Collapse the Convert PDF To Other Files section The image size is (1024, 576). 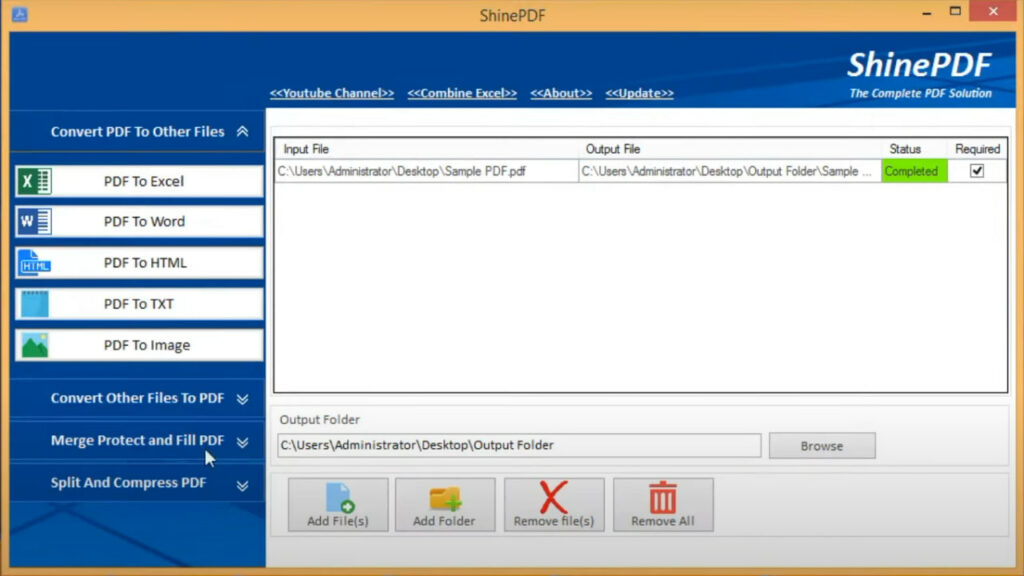click(138, 131)
